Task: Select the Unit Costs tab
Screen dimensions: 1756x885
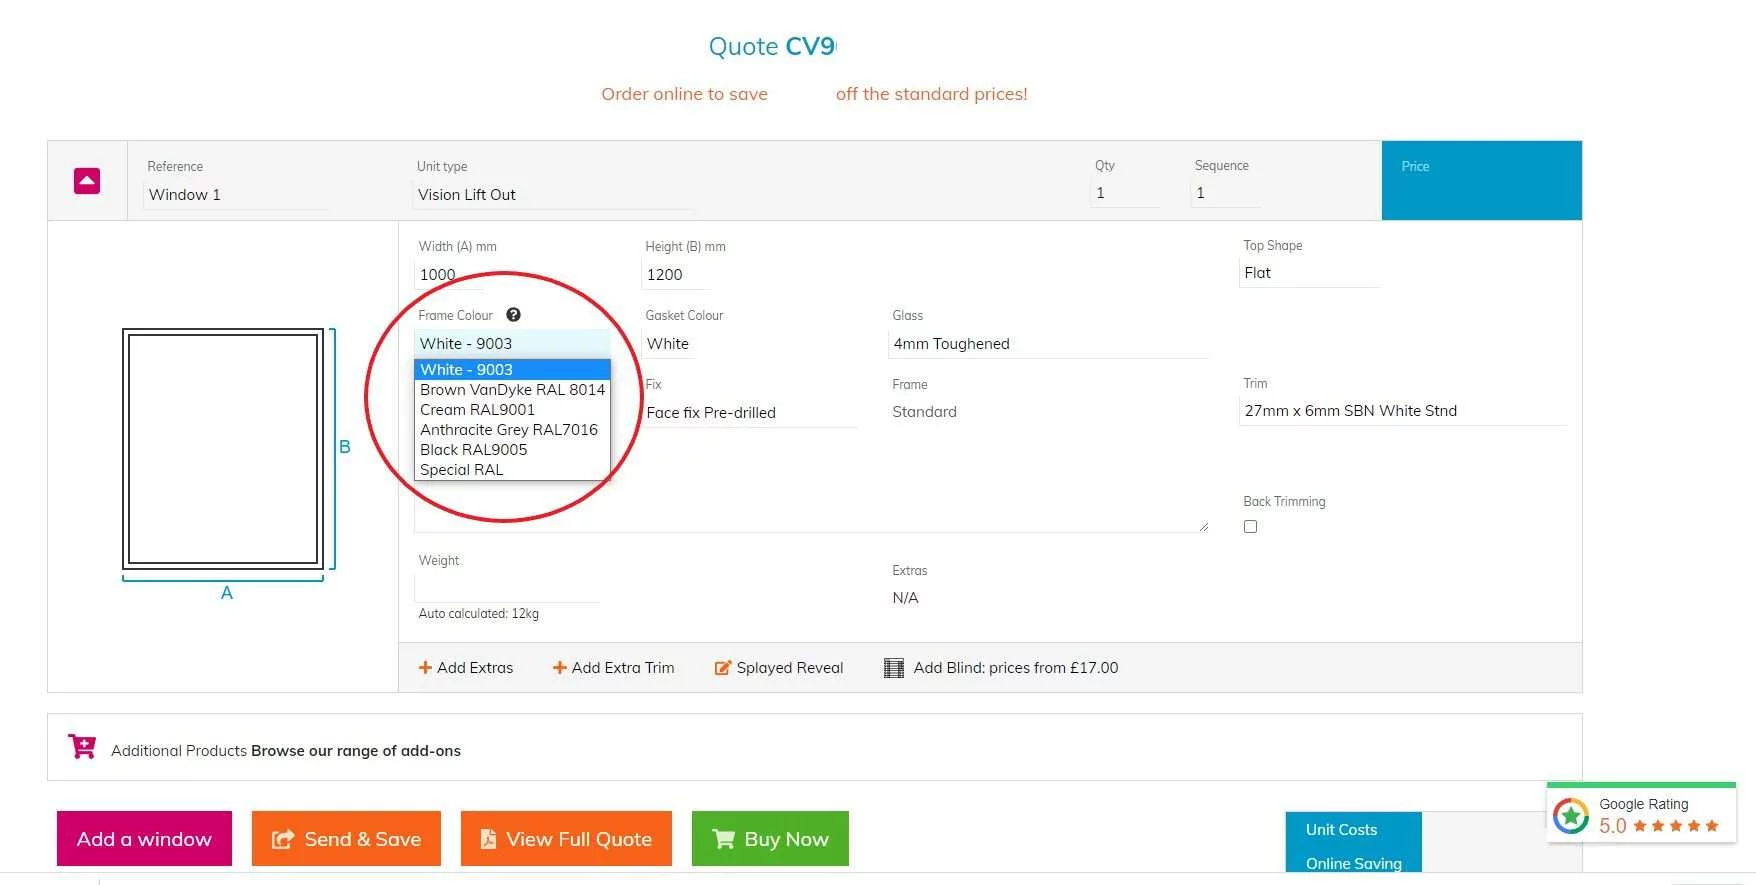Action: (1341, 830)
